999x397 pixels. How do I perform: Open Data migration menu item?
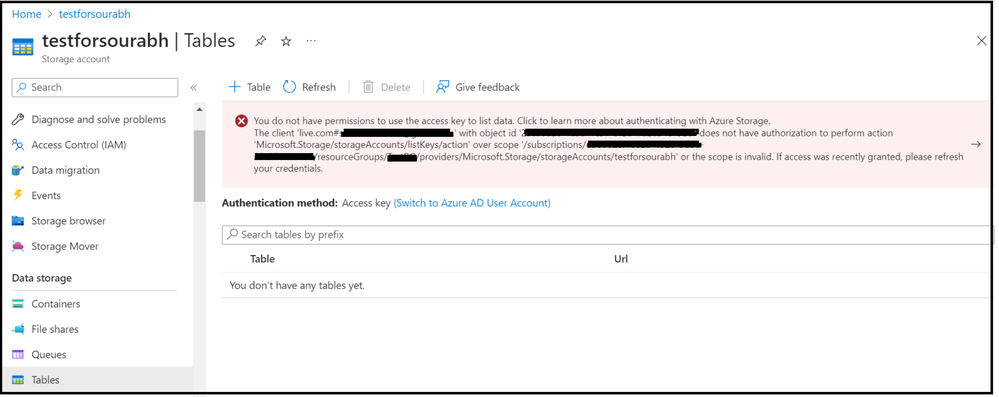[x=66, y=170]
